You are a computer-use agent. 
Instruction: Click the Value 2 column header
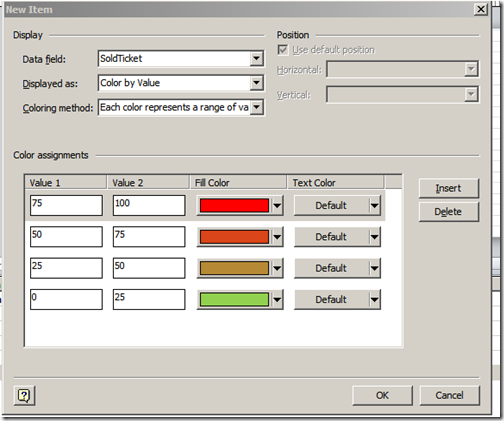(x=149, y=183)
